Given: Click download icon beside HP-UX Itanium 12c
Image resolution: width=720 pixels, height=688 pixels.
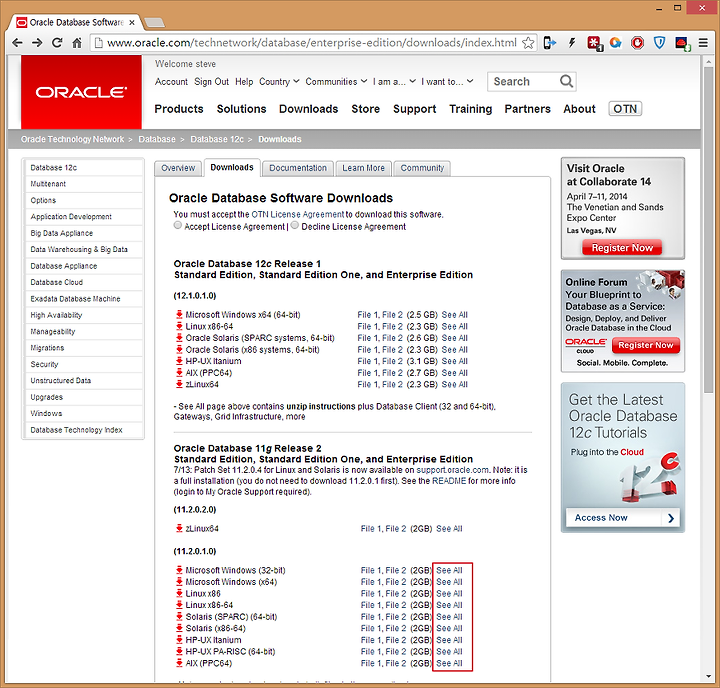Looking at the screenshot, I should click(x=179, y=361).
